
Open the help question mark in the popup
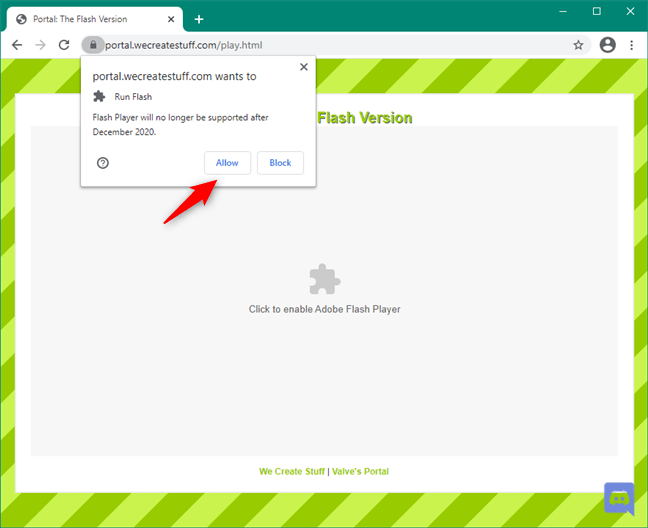coord(103,163)
